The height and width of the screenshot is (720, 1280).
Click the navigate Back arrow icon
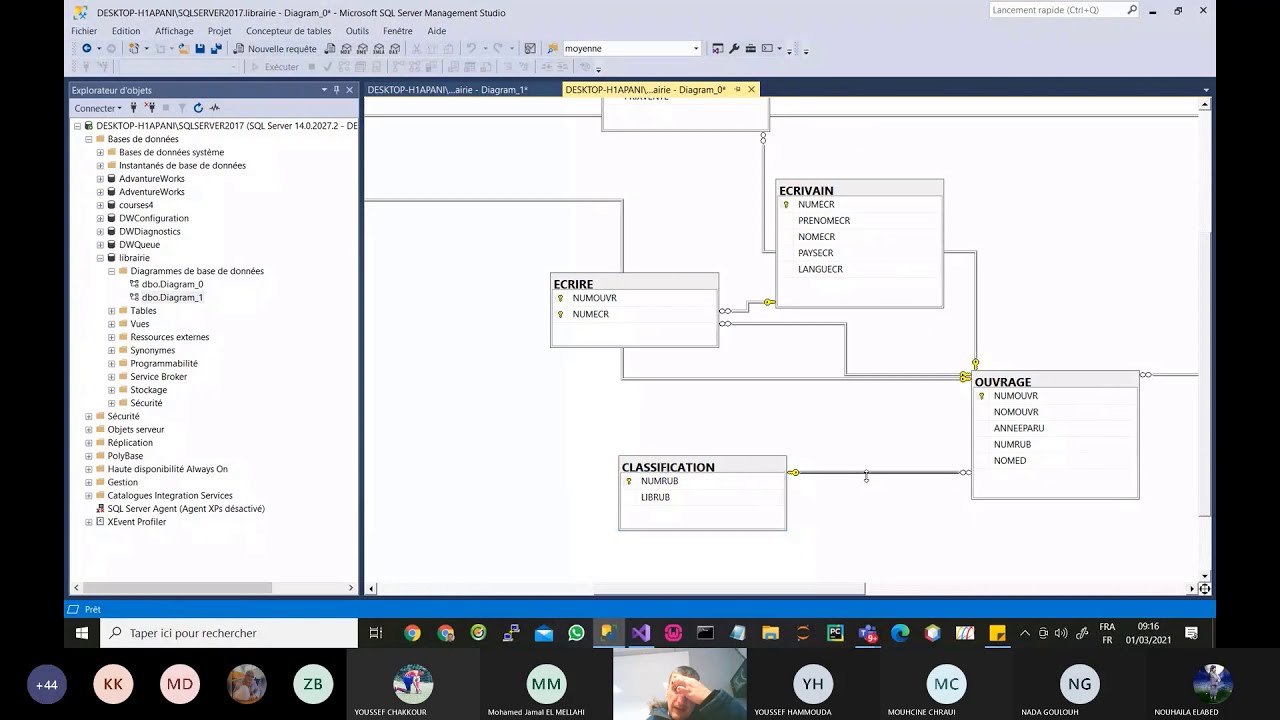pos(86,48)
